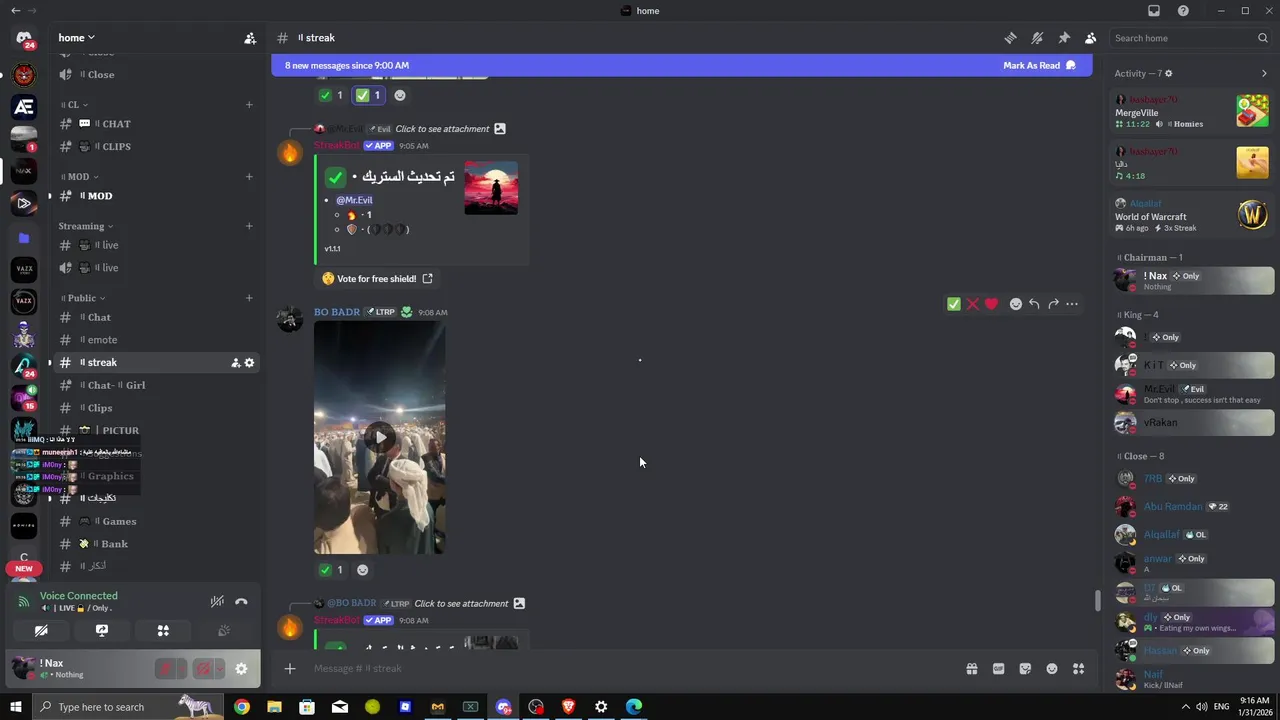Screen dimensions: 1280x720
Task: Collapse the CL category
Action: pyautogui.click(x=72, y=104)
